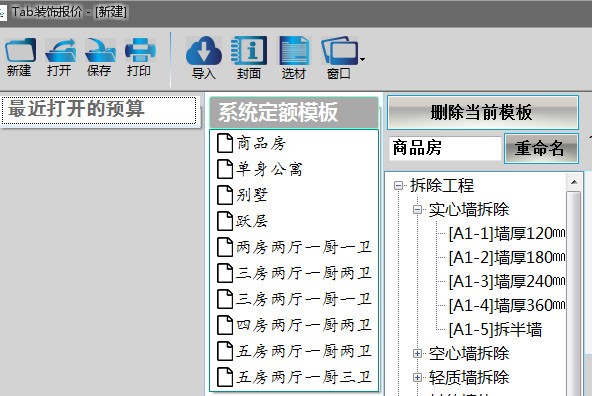Select tree item [A1-4]墙厚360mm
Screen dimensions: 592x396
point(507,305)
